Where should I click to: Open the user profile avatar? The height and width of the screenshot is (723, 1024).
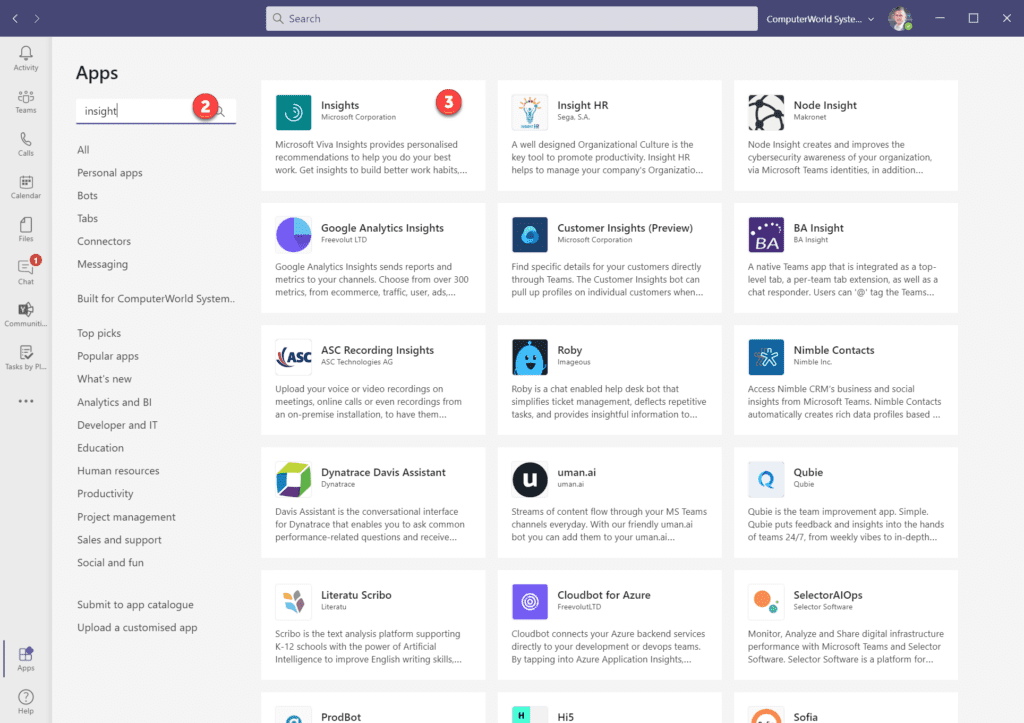pyautogui.click(x=899, y=18)
